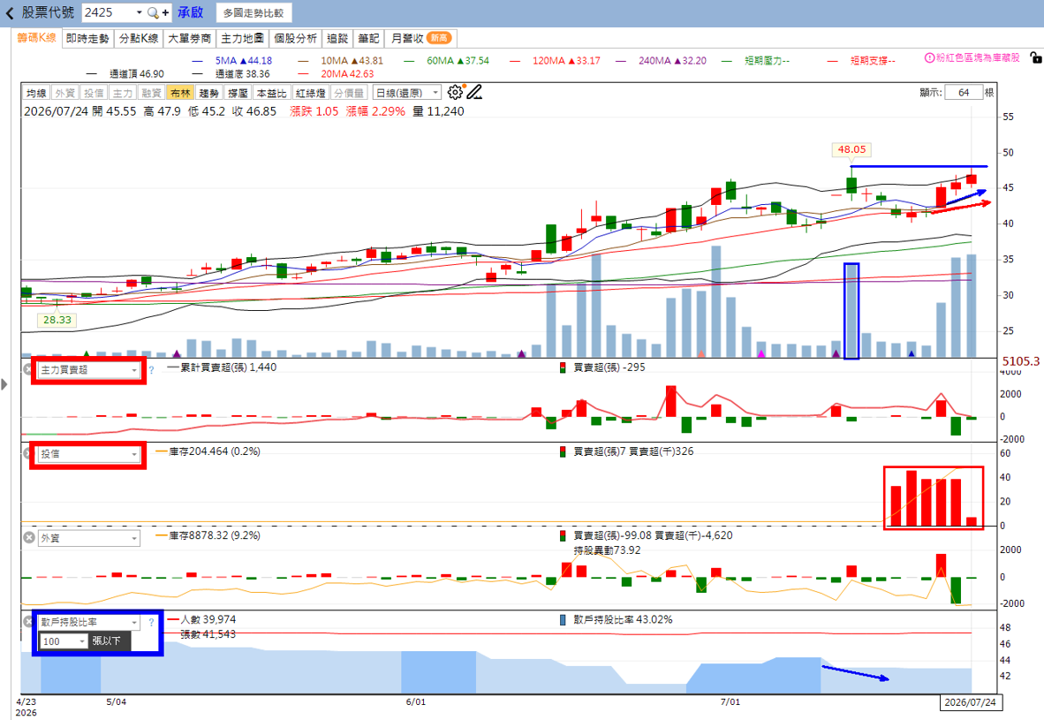Open the chart settings gear icon

[x=455, y=92]
